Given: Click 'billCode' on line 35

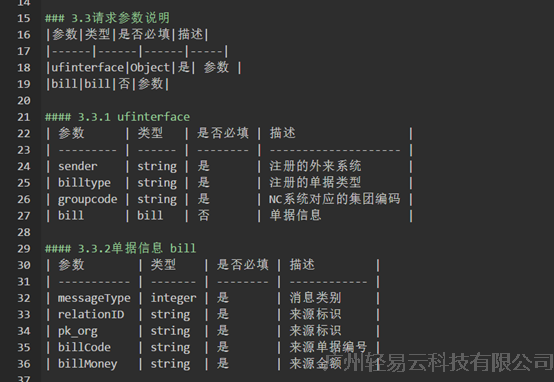Looking at the screenshot, I should (x=84, y=347).
